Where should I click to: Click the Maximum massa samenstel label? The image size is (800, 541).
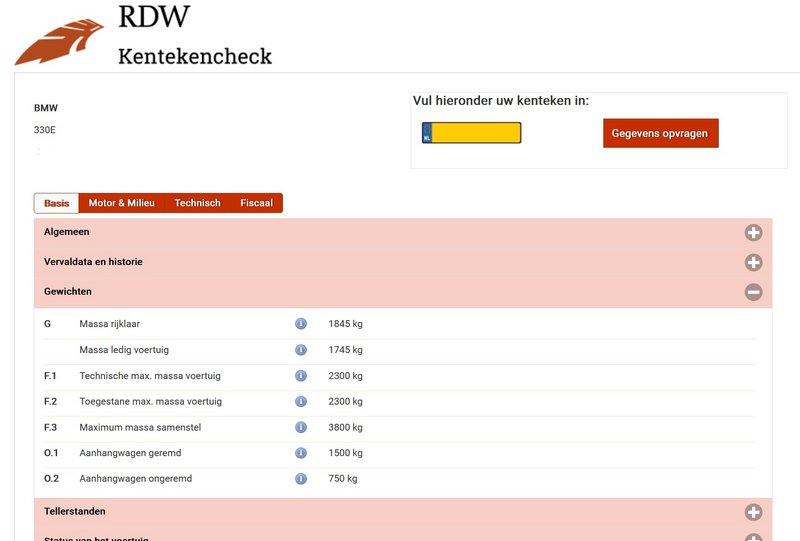tap(140, 427)
